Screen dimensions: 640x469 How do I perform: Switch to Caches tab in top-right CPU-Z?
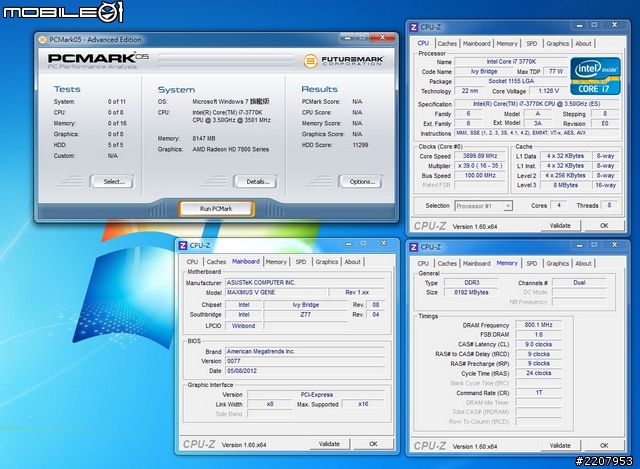click(x=447, y=44)
